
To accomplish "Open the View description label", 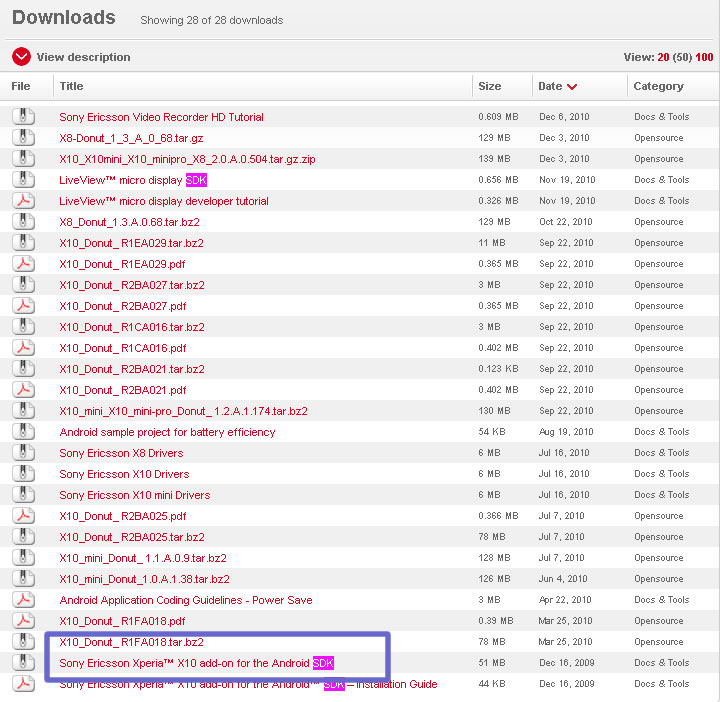I will click(x=84, y=57).
